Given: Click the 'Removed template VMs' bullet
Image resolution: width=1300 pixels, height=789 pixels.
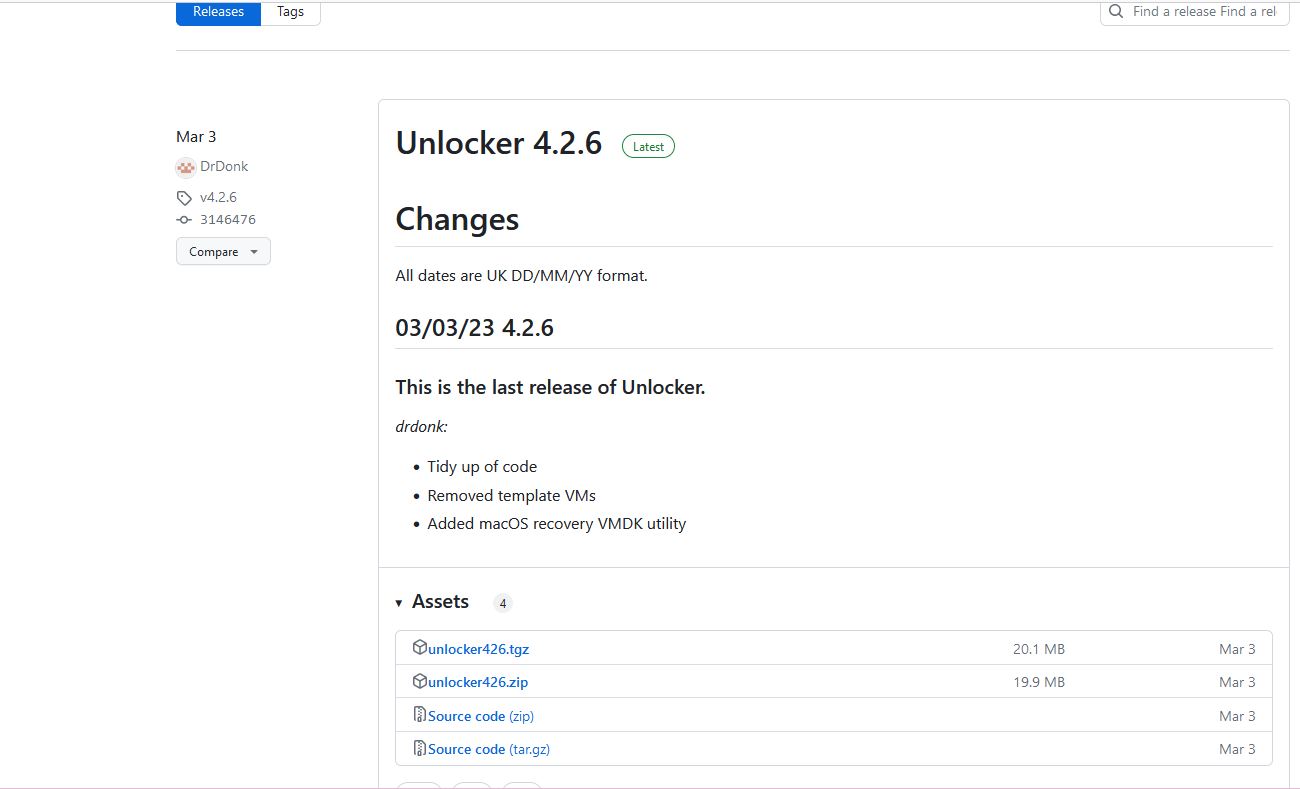Looking at the screenshot, I should tap(511, 495).
